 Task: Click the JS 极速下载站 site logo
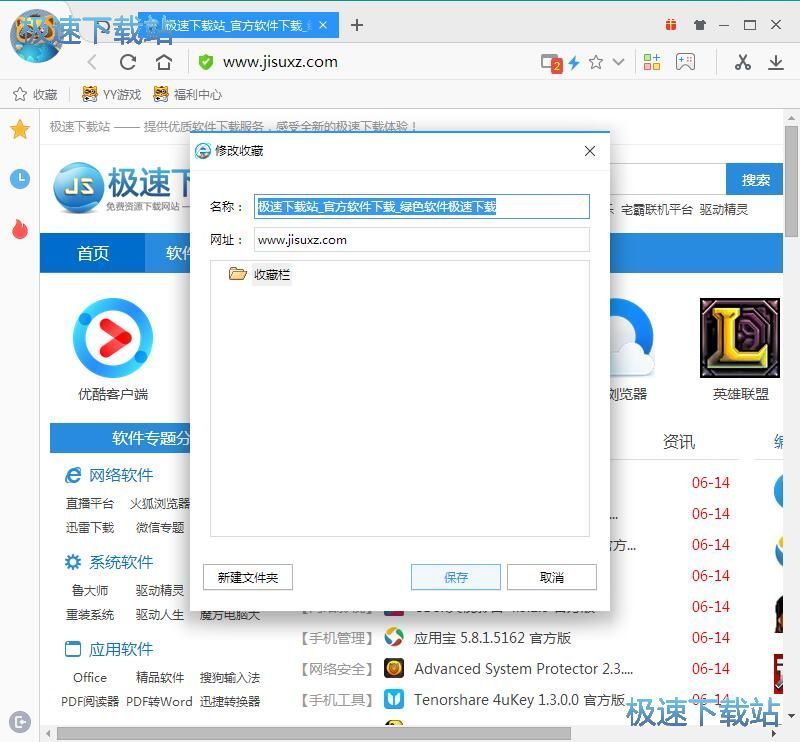121,187
